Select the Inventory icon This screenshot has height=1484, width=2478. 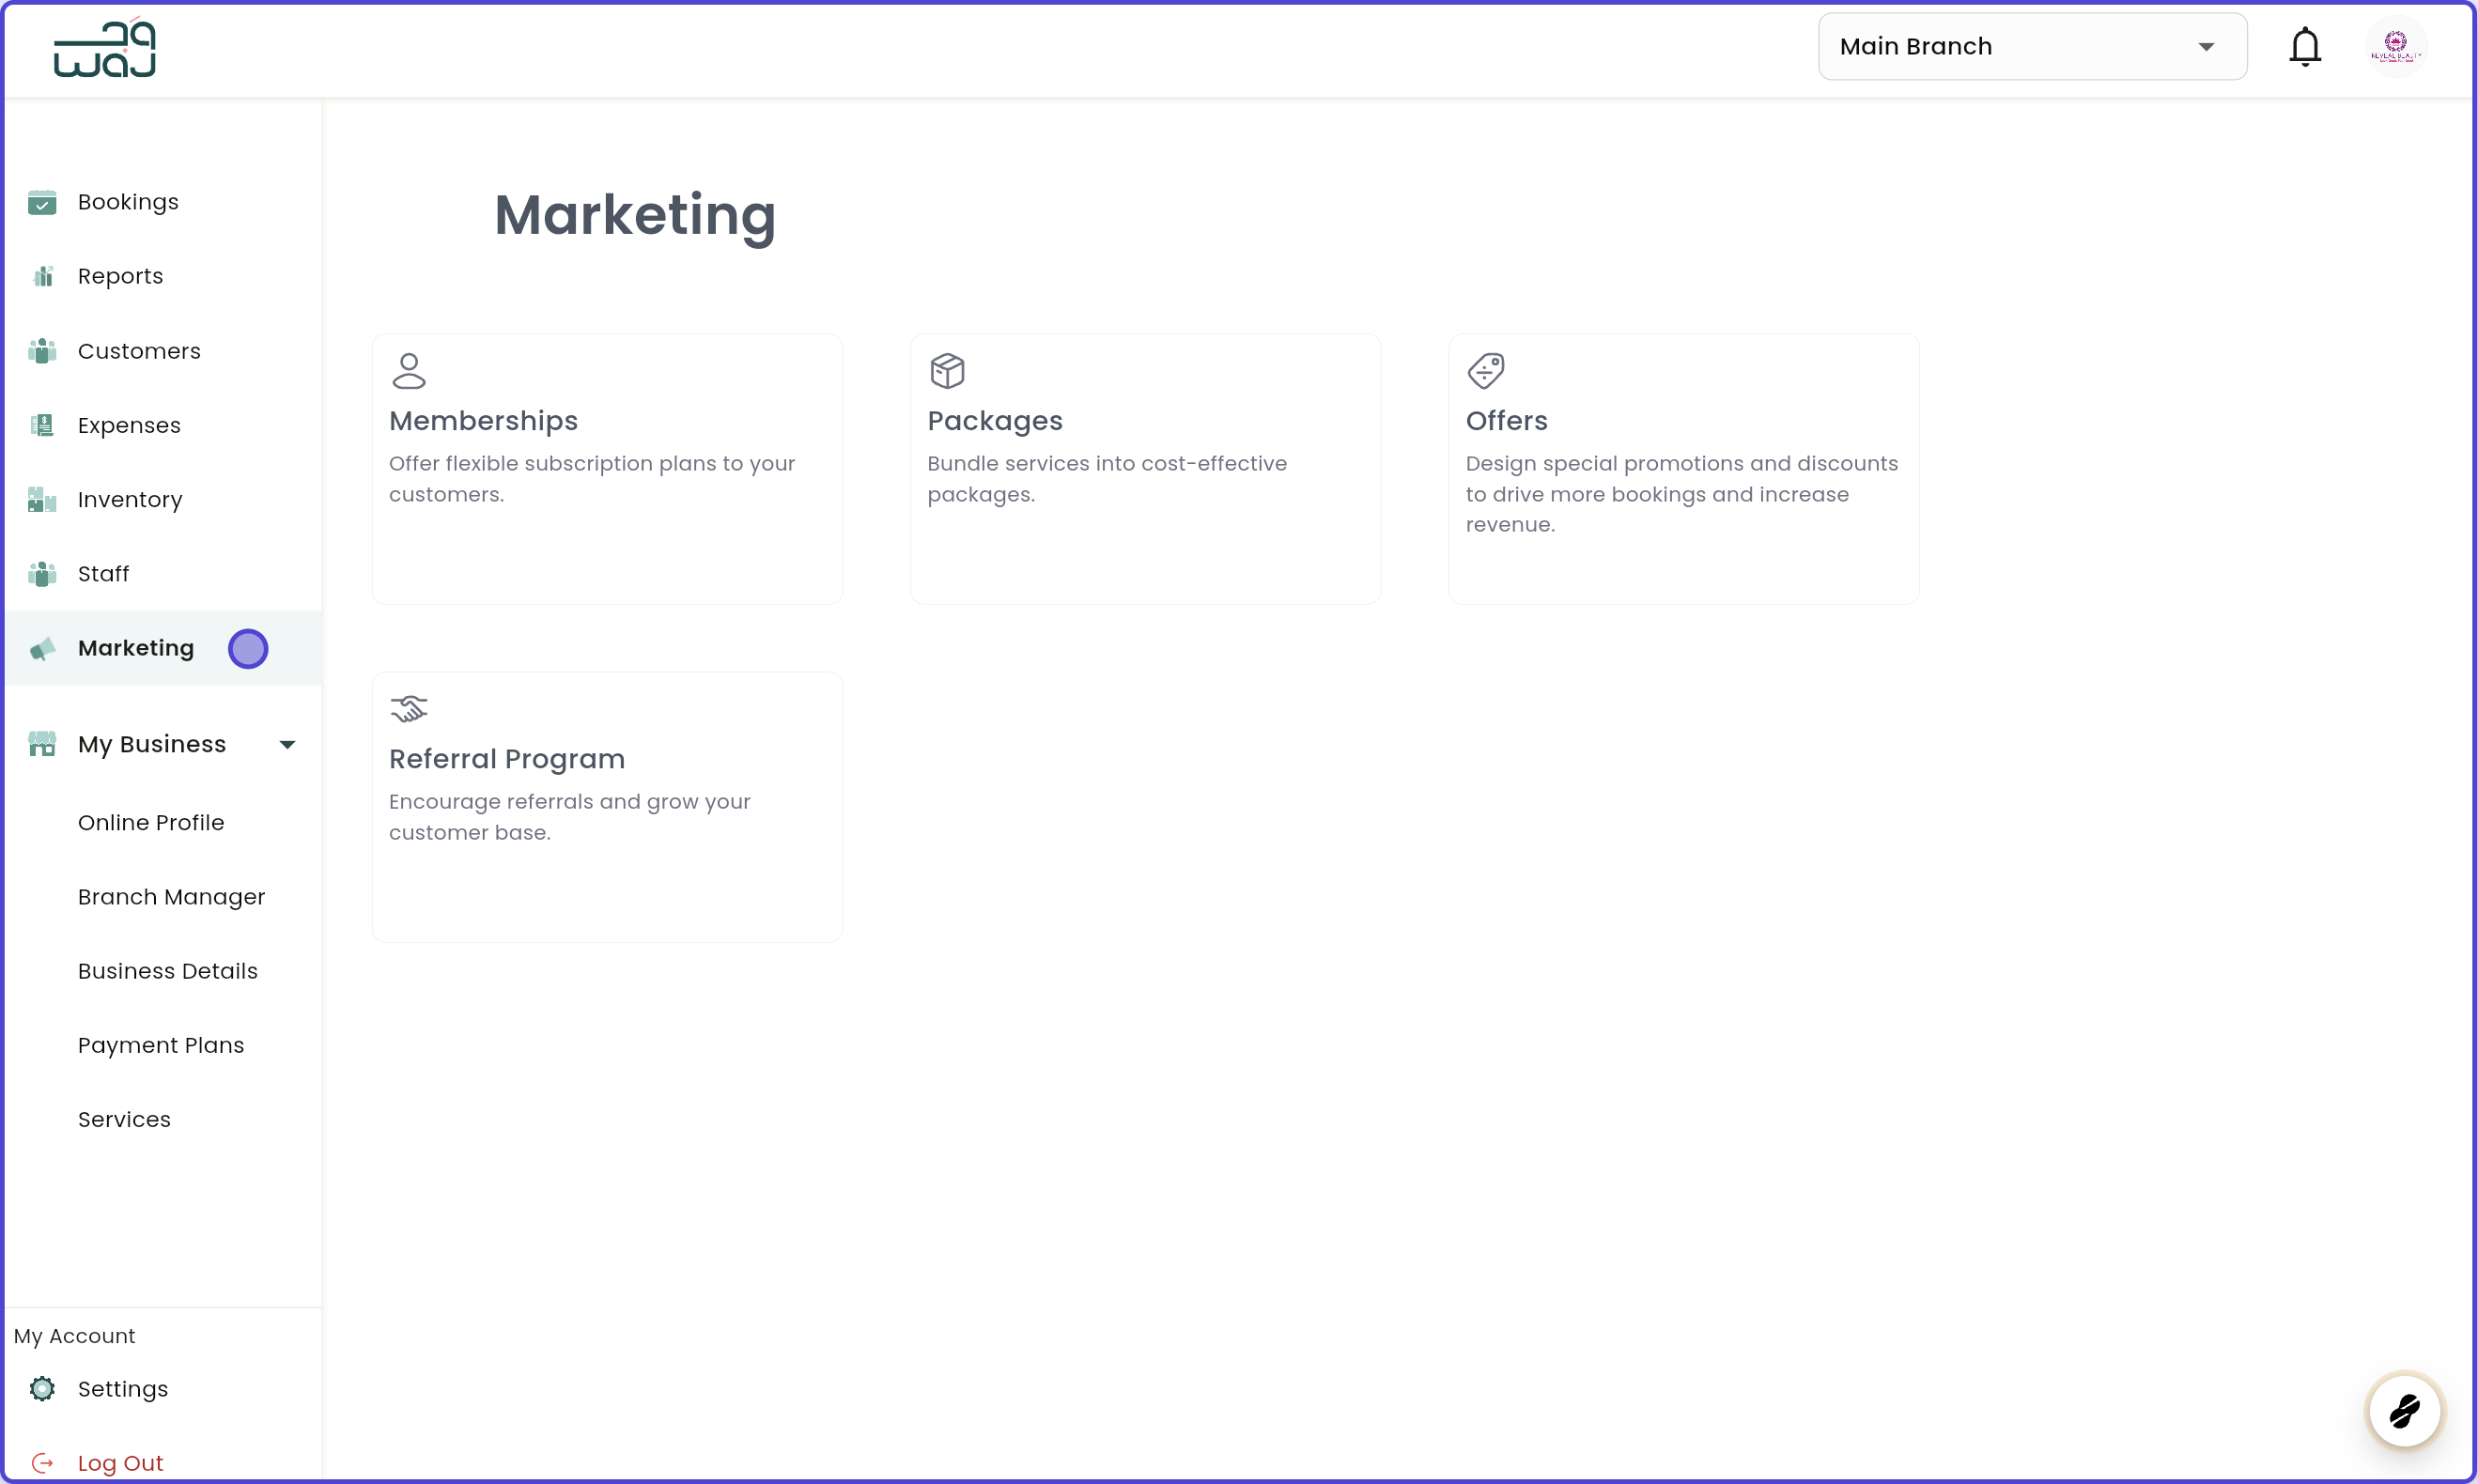coord(42,499)
